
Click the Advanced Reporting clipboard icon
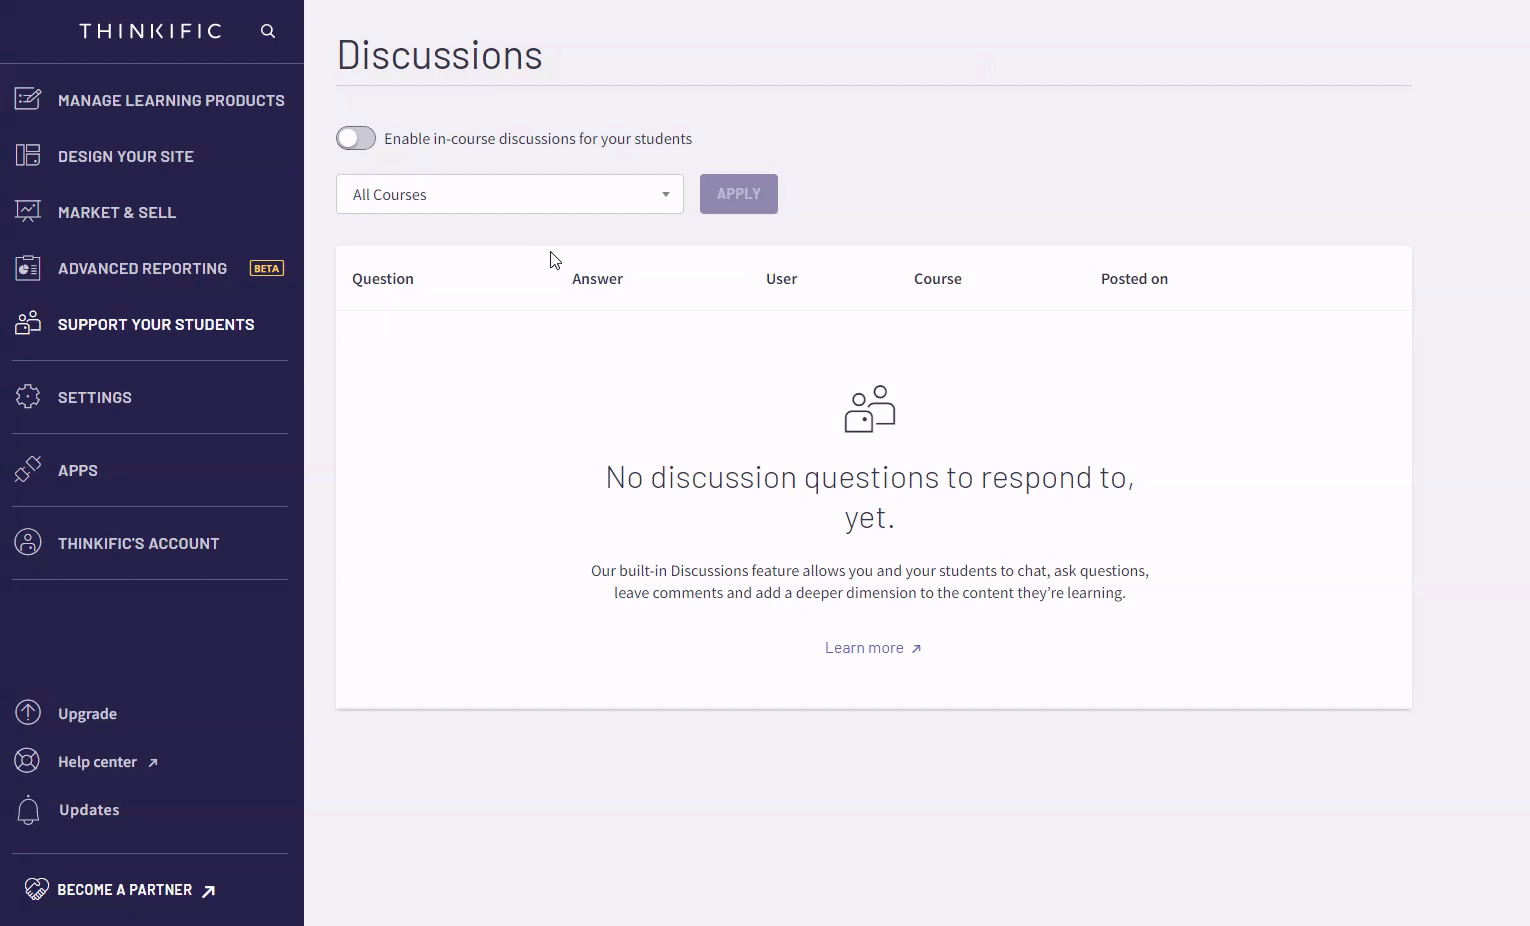28,267
